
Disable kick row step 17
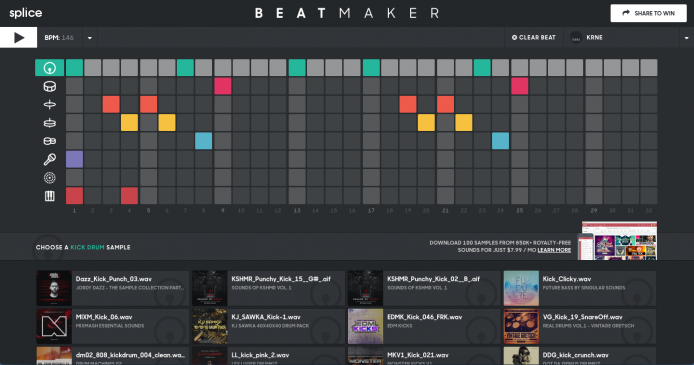(x=371, y=68)
